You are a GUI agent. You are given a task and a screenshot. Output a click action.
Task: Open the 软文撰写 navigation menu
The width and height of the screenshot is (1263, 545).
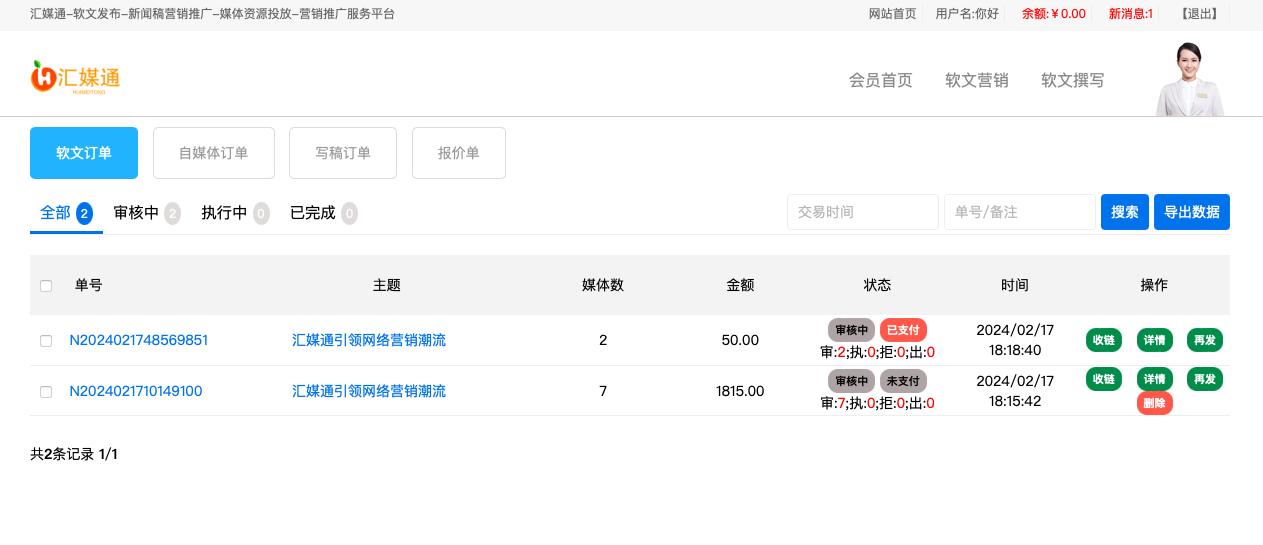(x=1073, y=81)
